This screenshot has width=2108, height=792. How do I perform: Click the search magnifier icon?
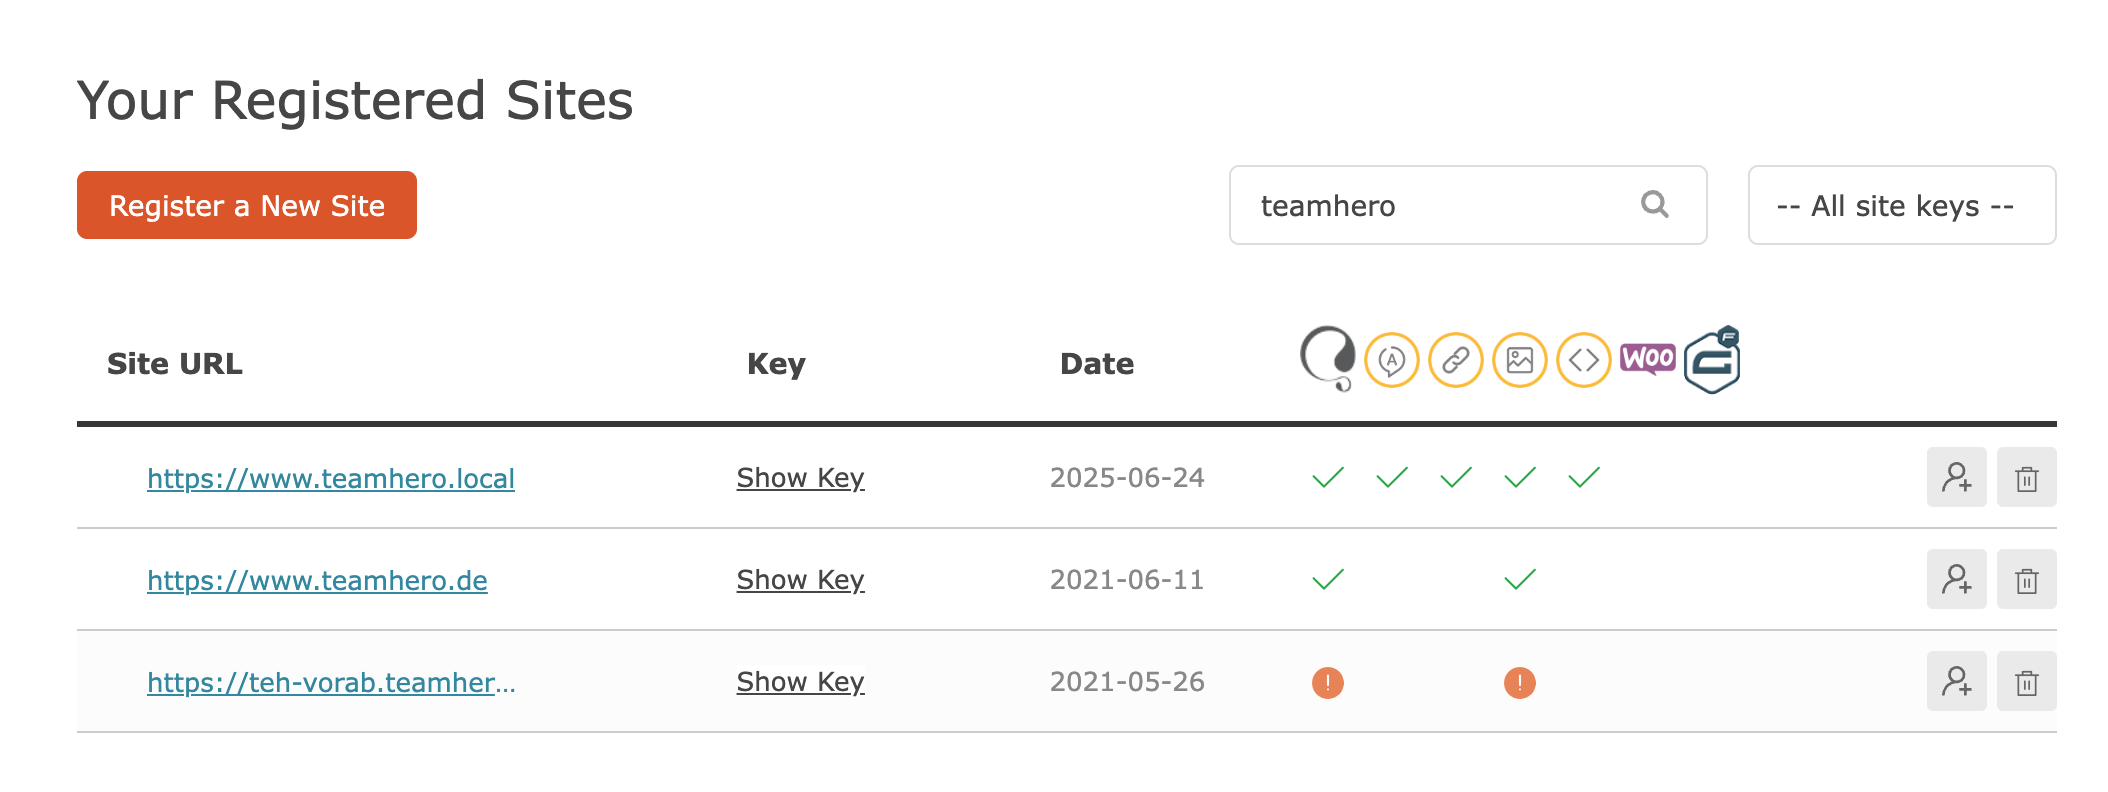coord(1655,204)
